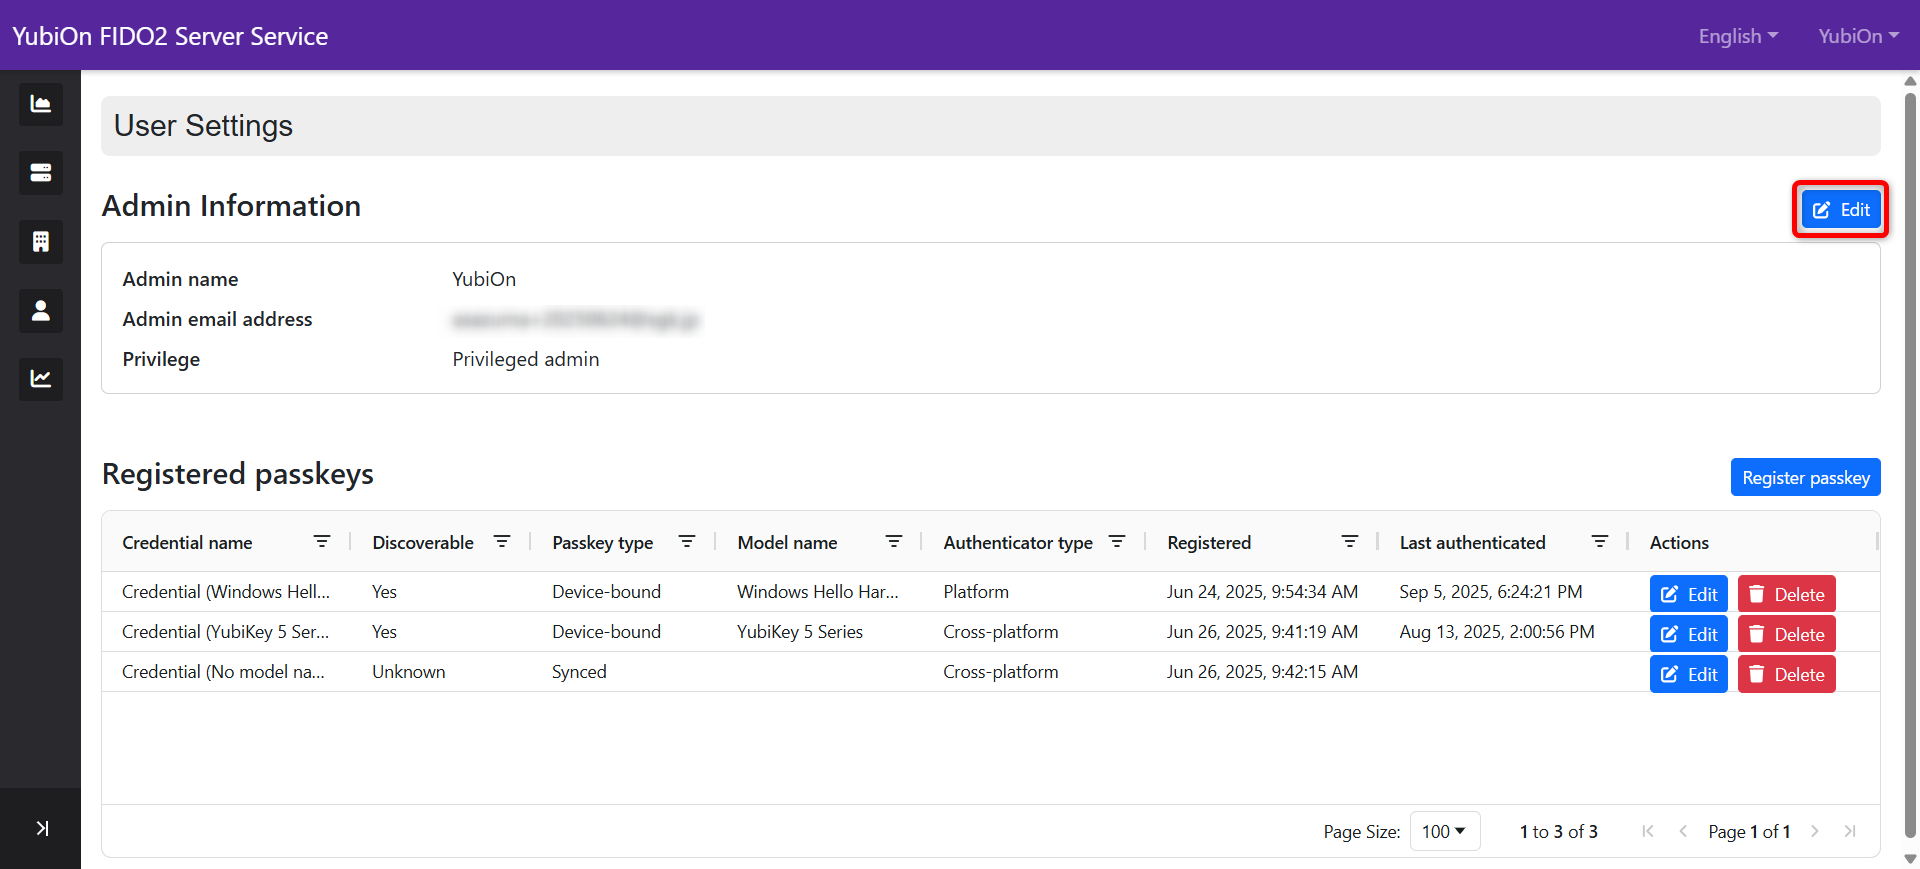Open the Page Size 100 dropdown

coord(1445,831)
